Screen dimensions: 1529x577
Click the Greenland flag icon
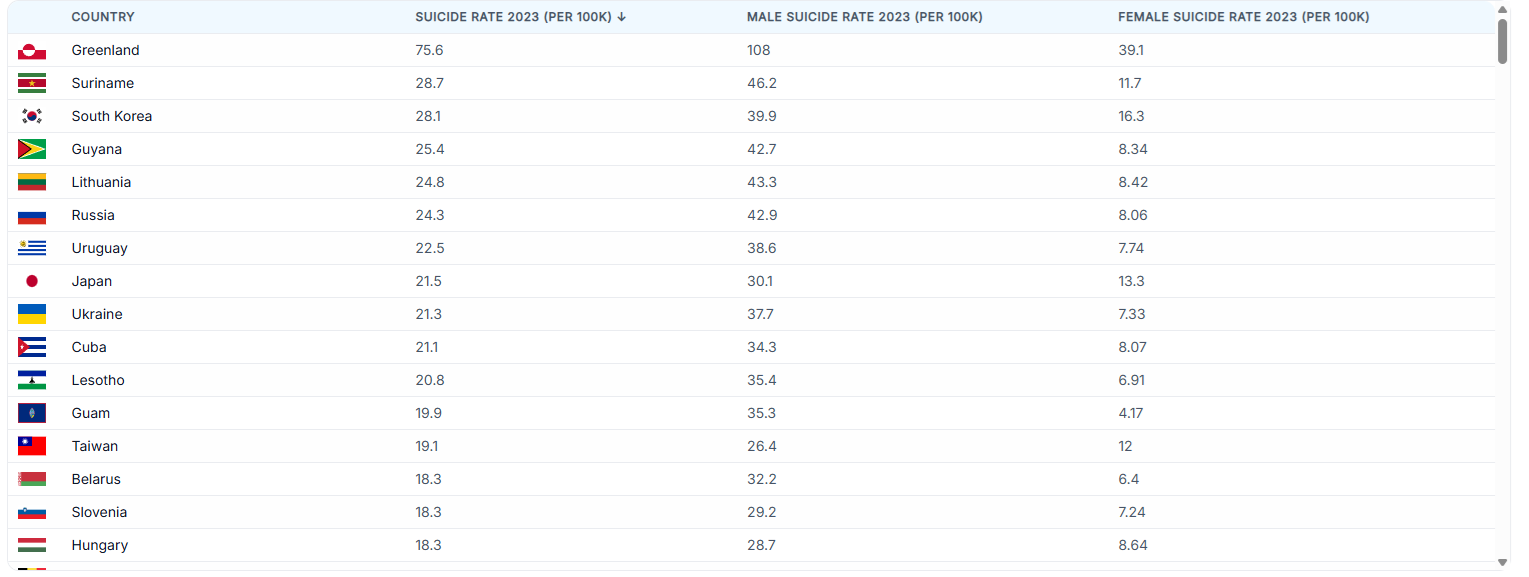click(32, 51)
